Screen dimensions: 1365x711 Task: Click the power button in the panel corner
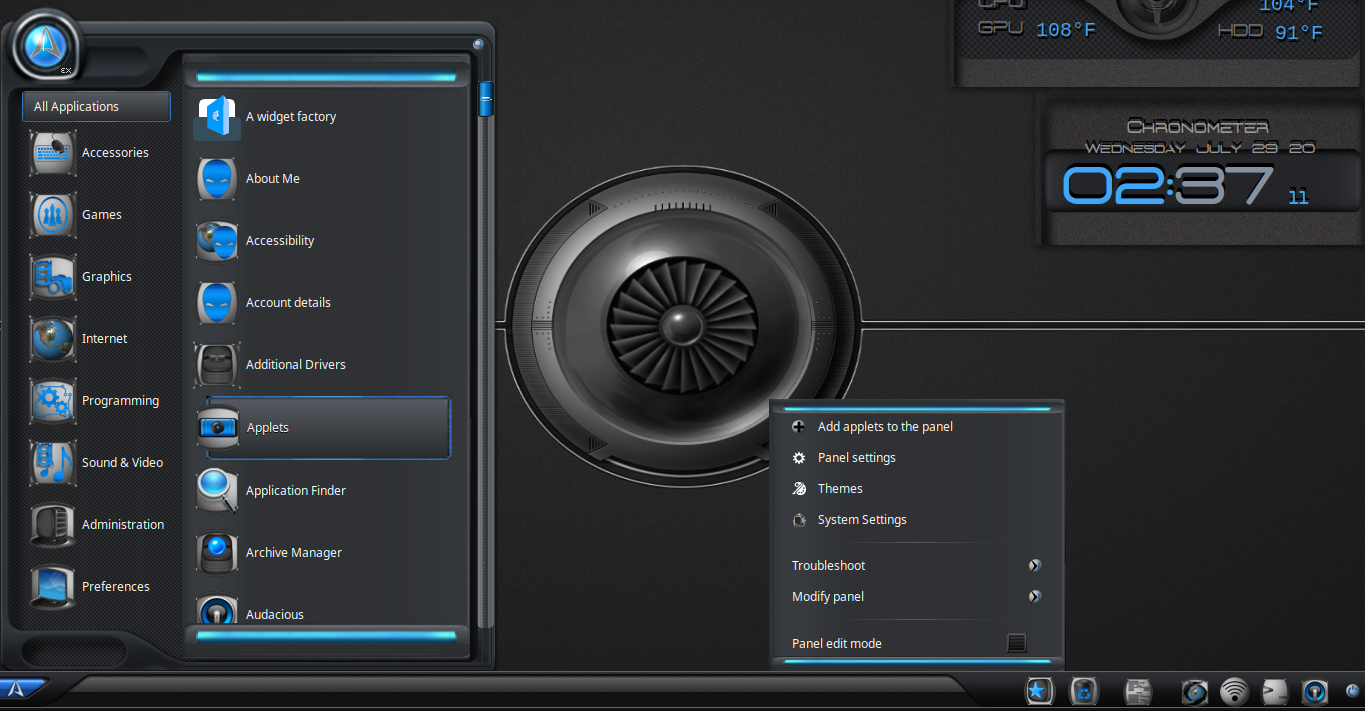click(1351, 690)
